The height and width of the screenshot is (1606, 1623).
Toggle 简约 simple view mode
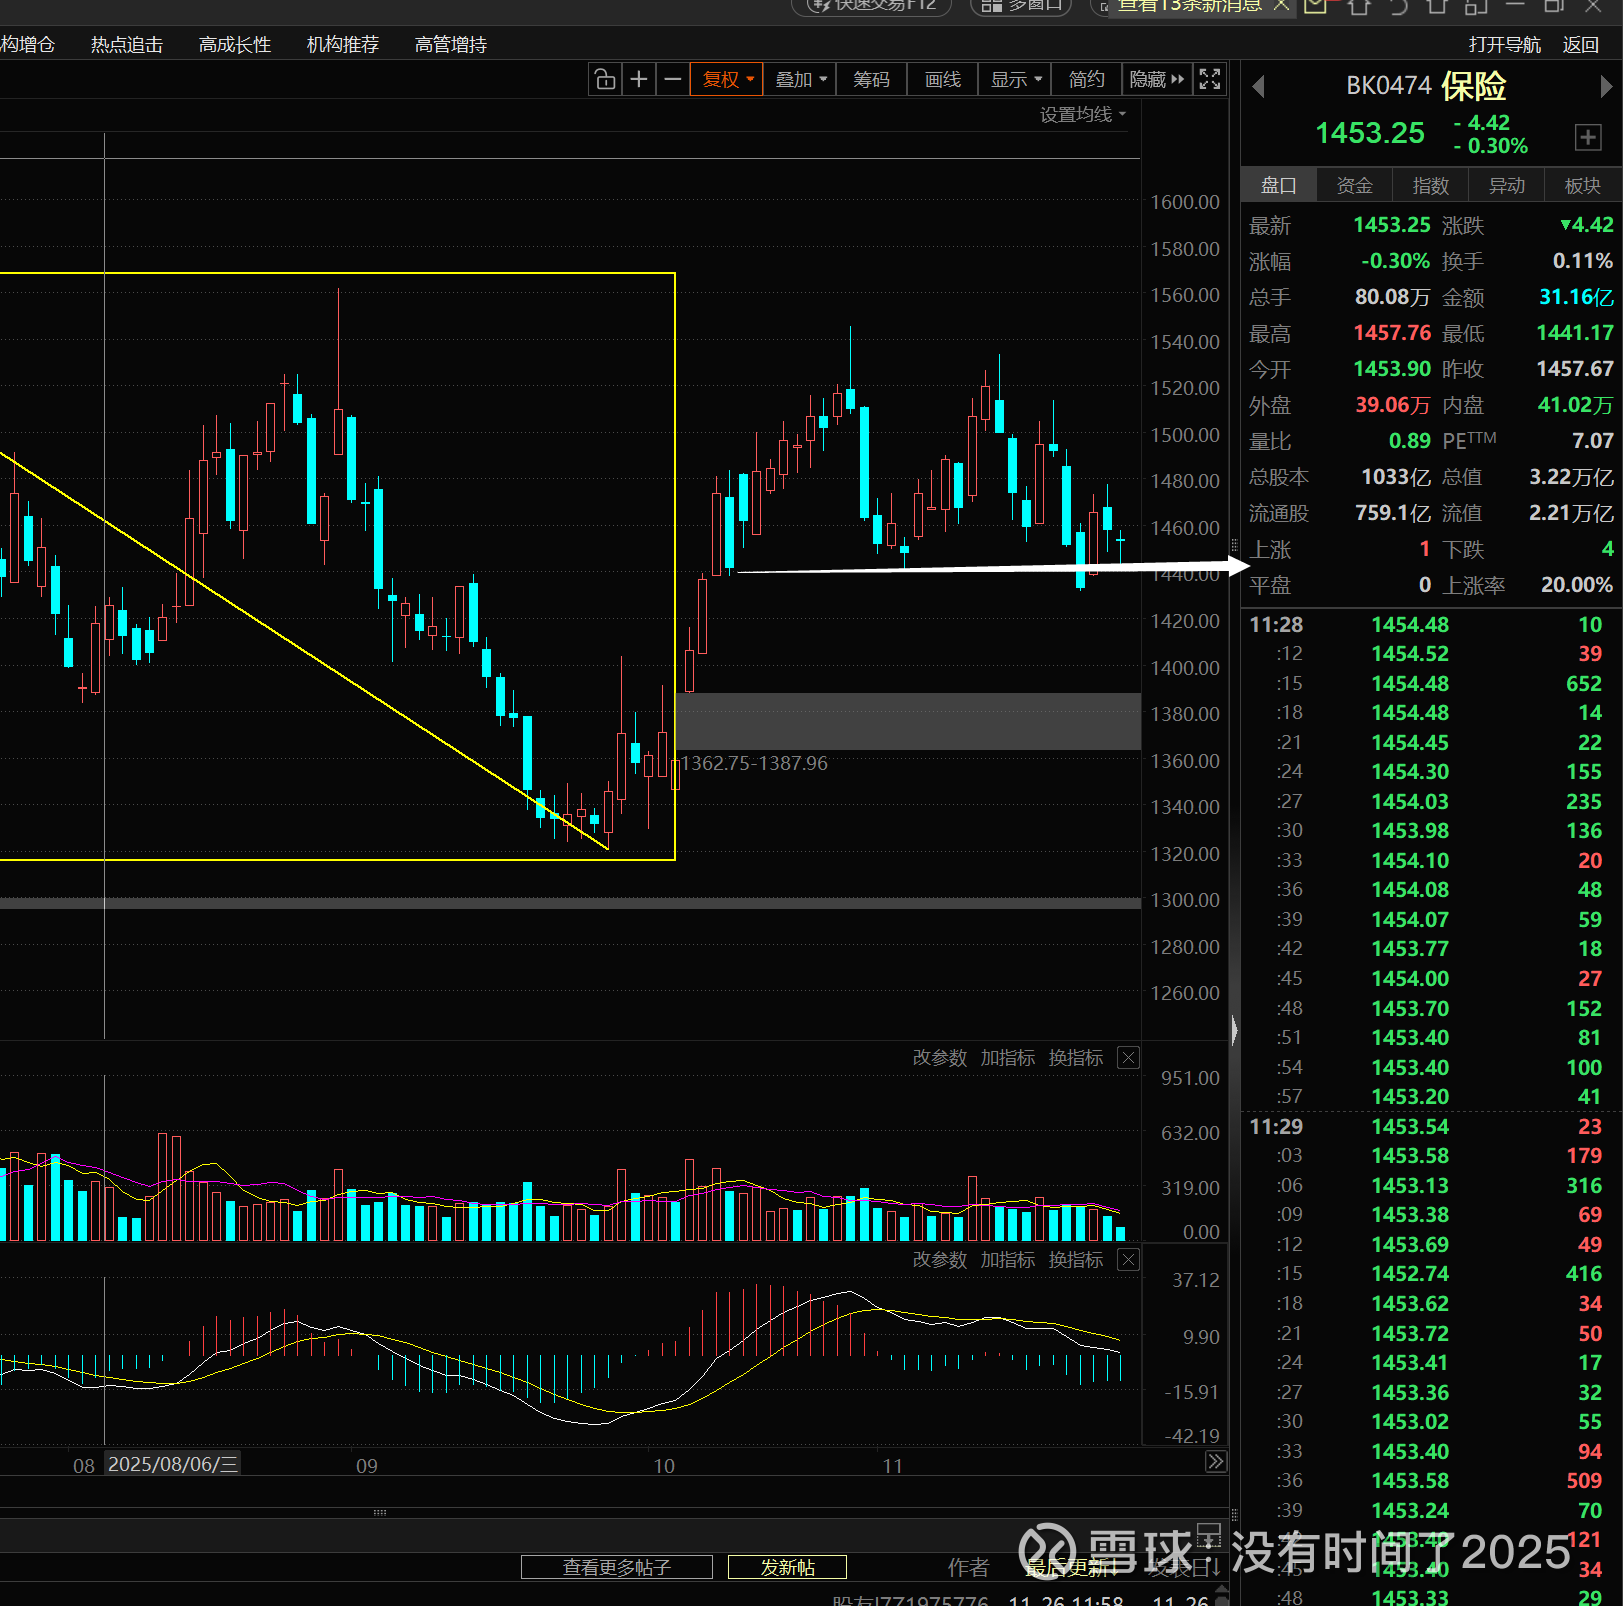click(x=1086, y=79)
